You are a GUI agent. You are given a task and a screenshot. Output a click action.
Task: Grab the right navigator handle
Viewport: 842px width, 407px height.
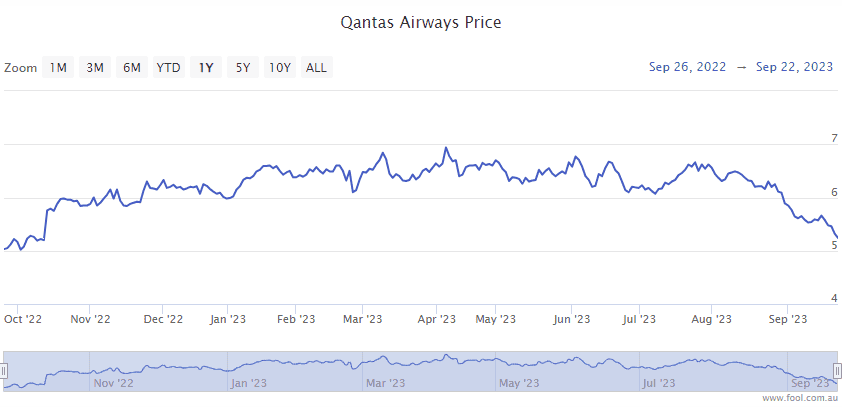pyautogui.click(x=837, y=370)
